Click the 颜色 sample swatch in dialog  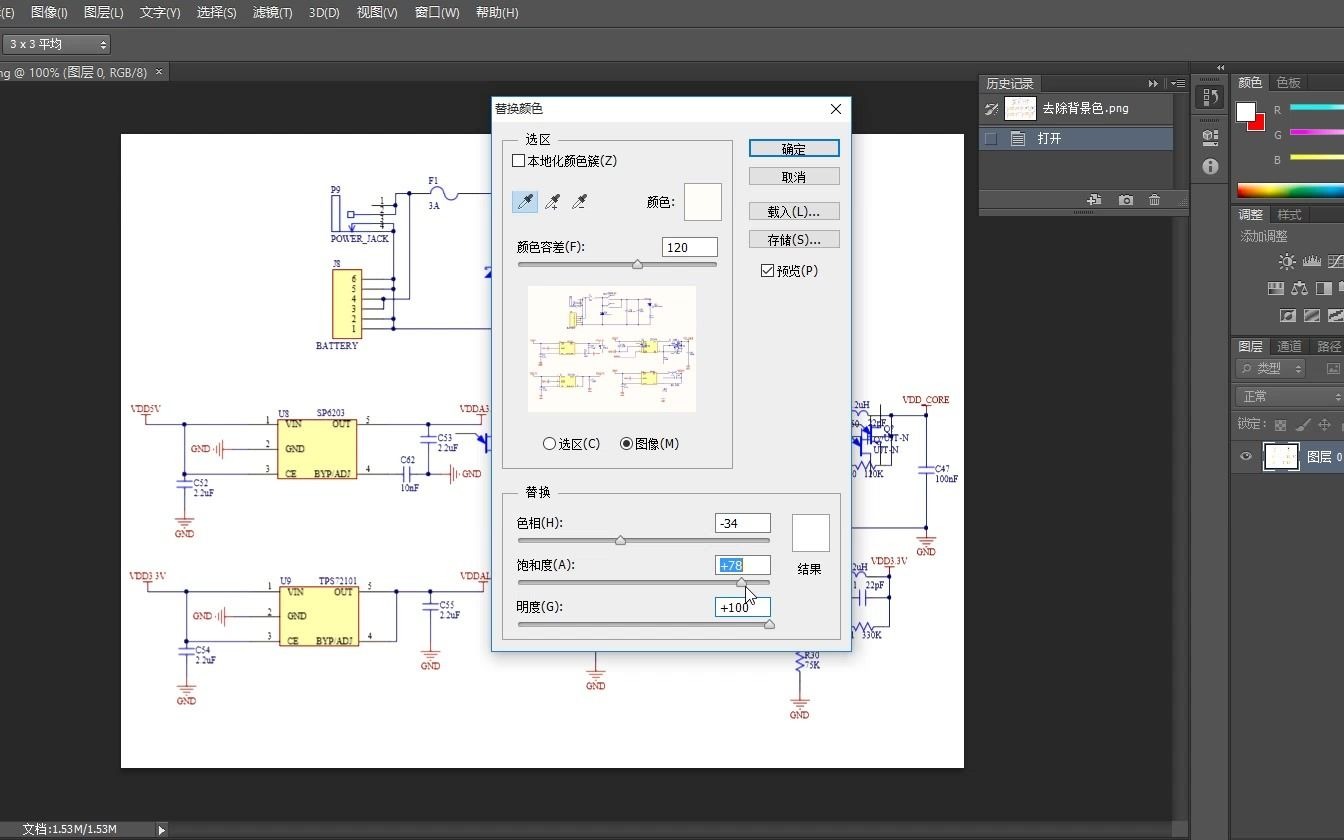click(703, 202)
